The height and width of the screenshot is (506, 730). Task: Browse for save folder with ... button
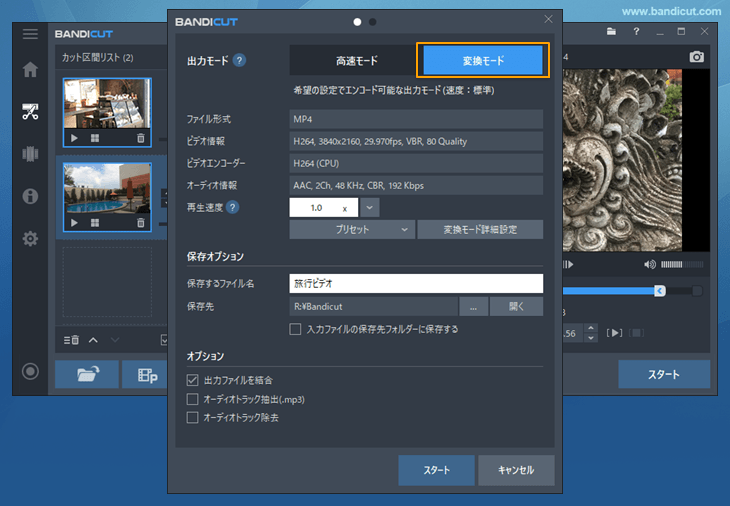(473, 307)
